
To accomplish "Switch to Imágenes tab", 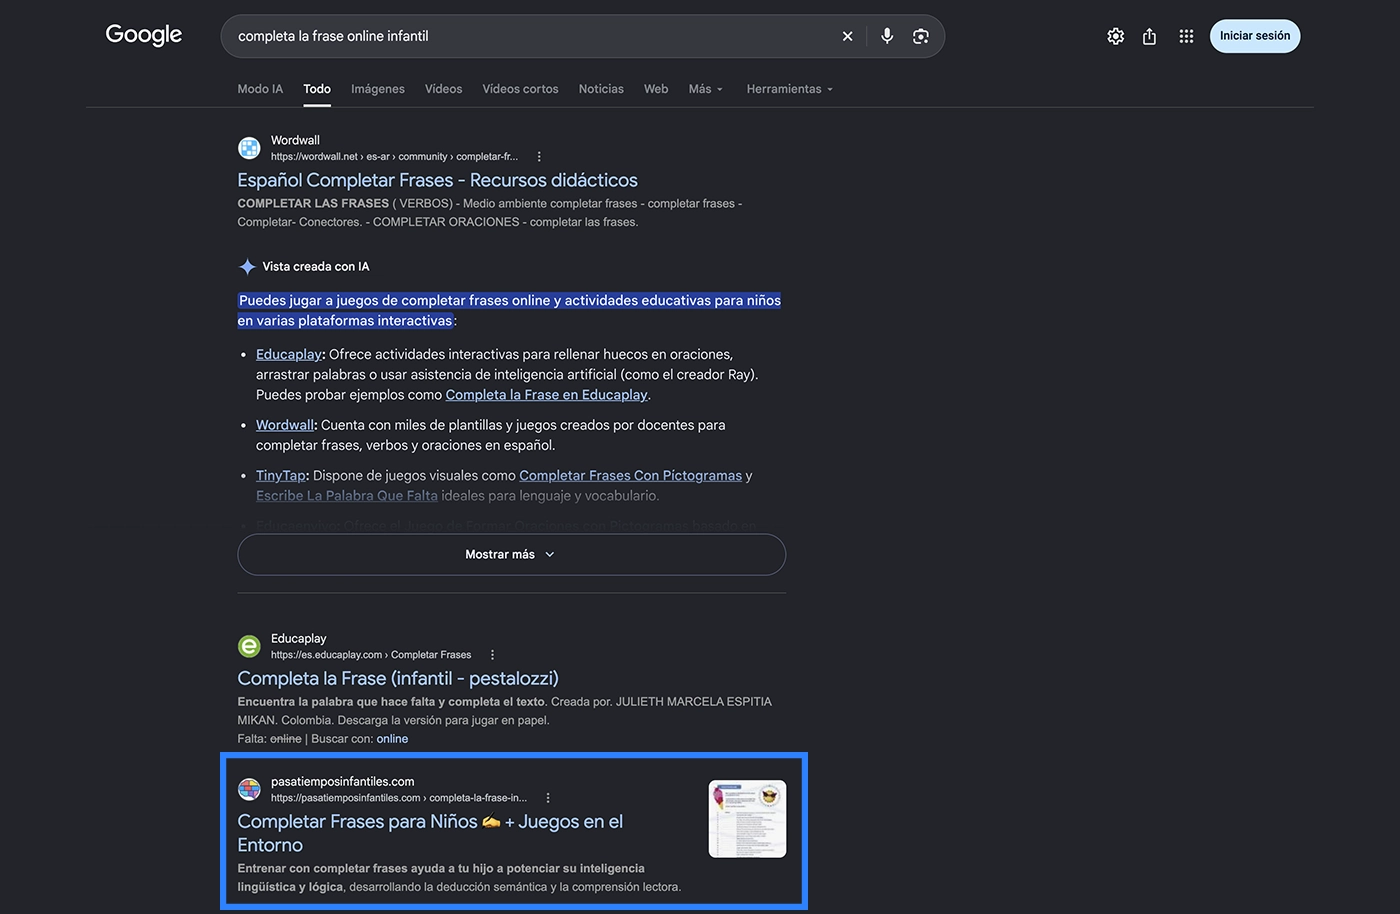I will [378, 89].
